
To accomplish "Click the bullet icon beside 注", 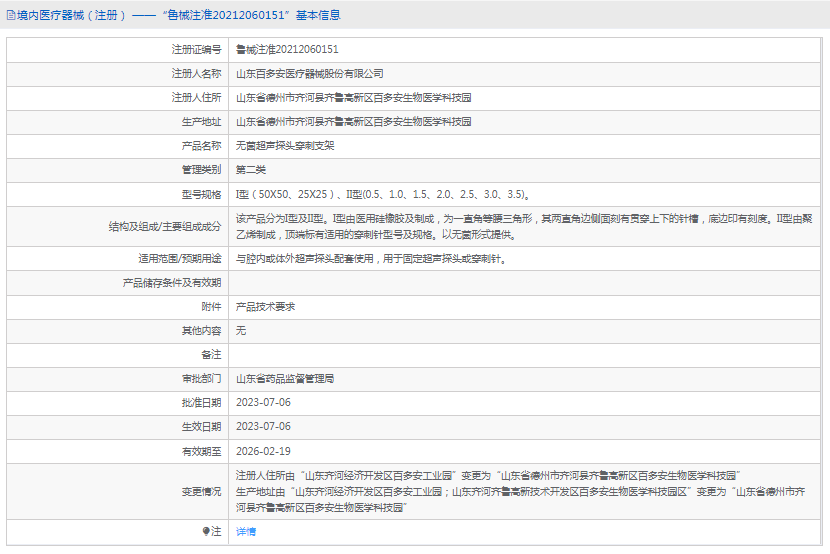I will click(x=206, y=531).
